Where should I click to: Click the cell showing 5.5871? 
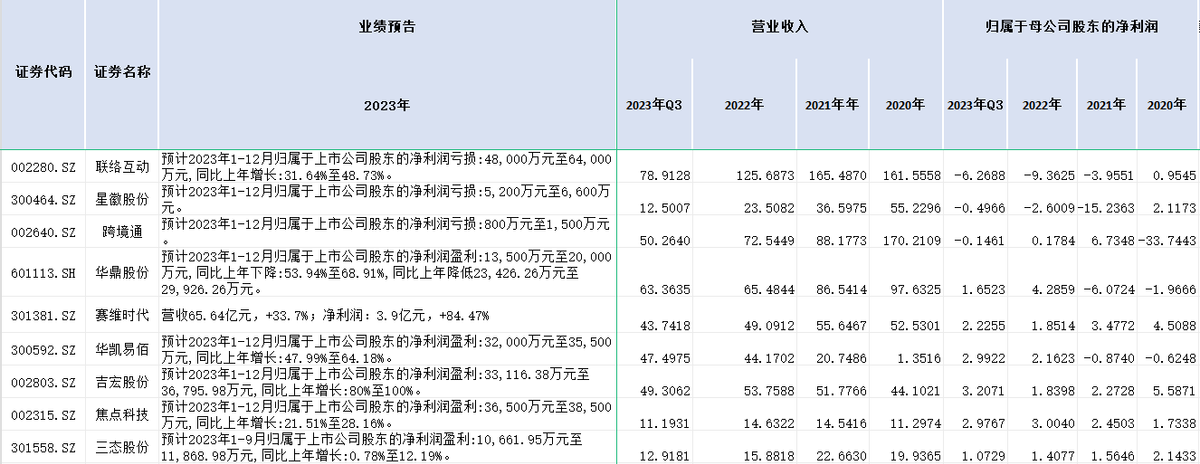pyautogui.click(x=1172, y=390)
